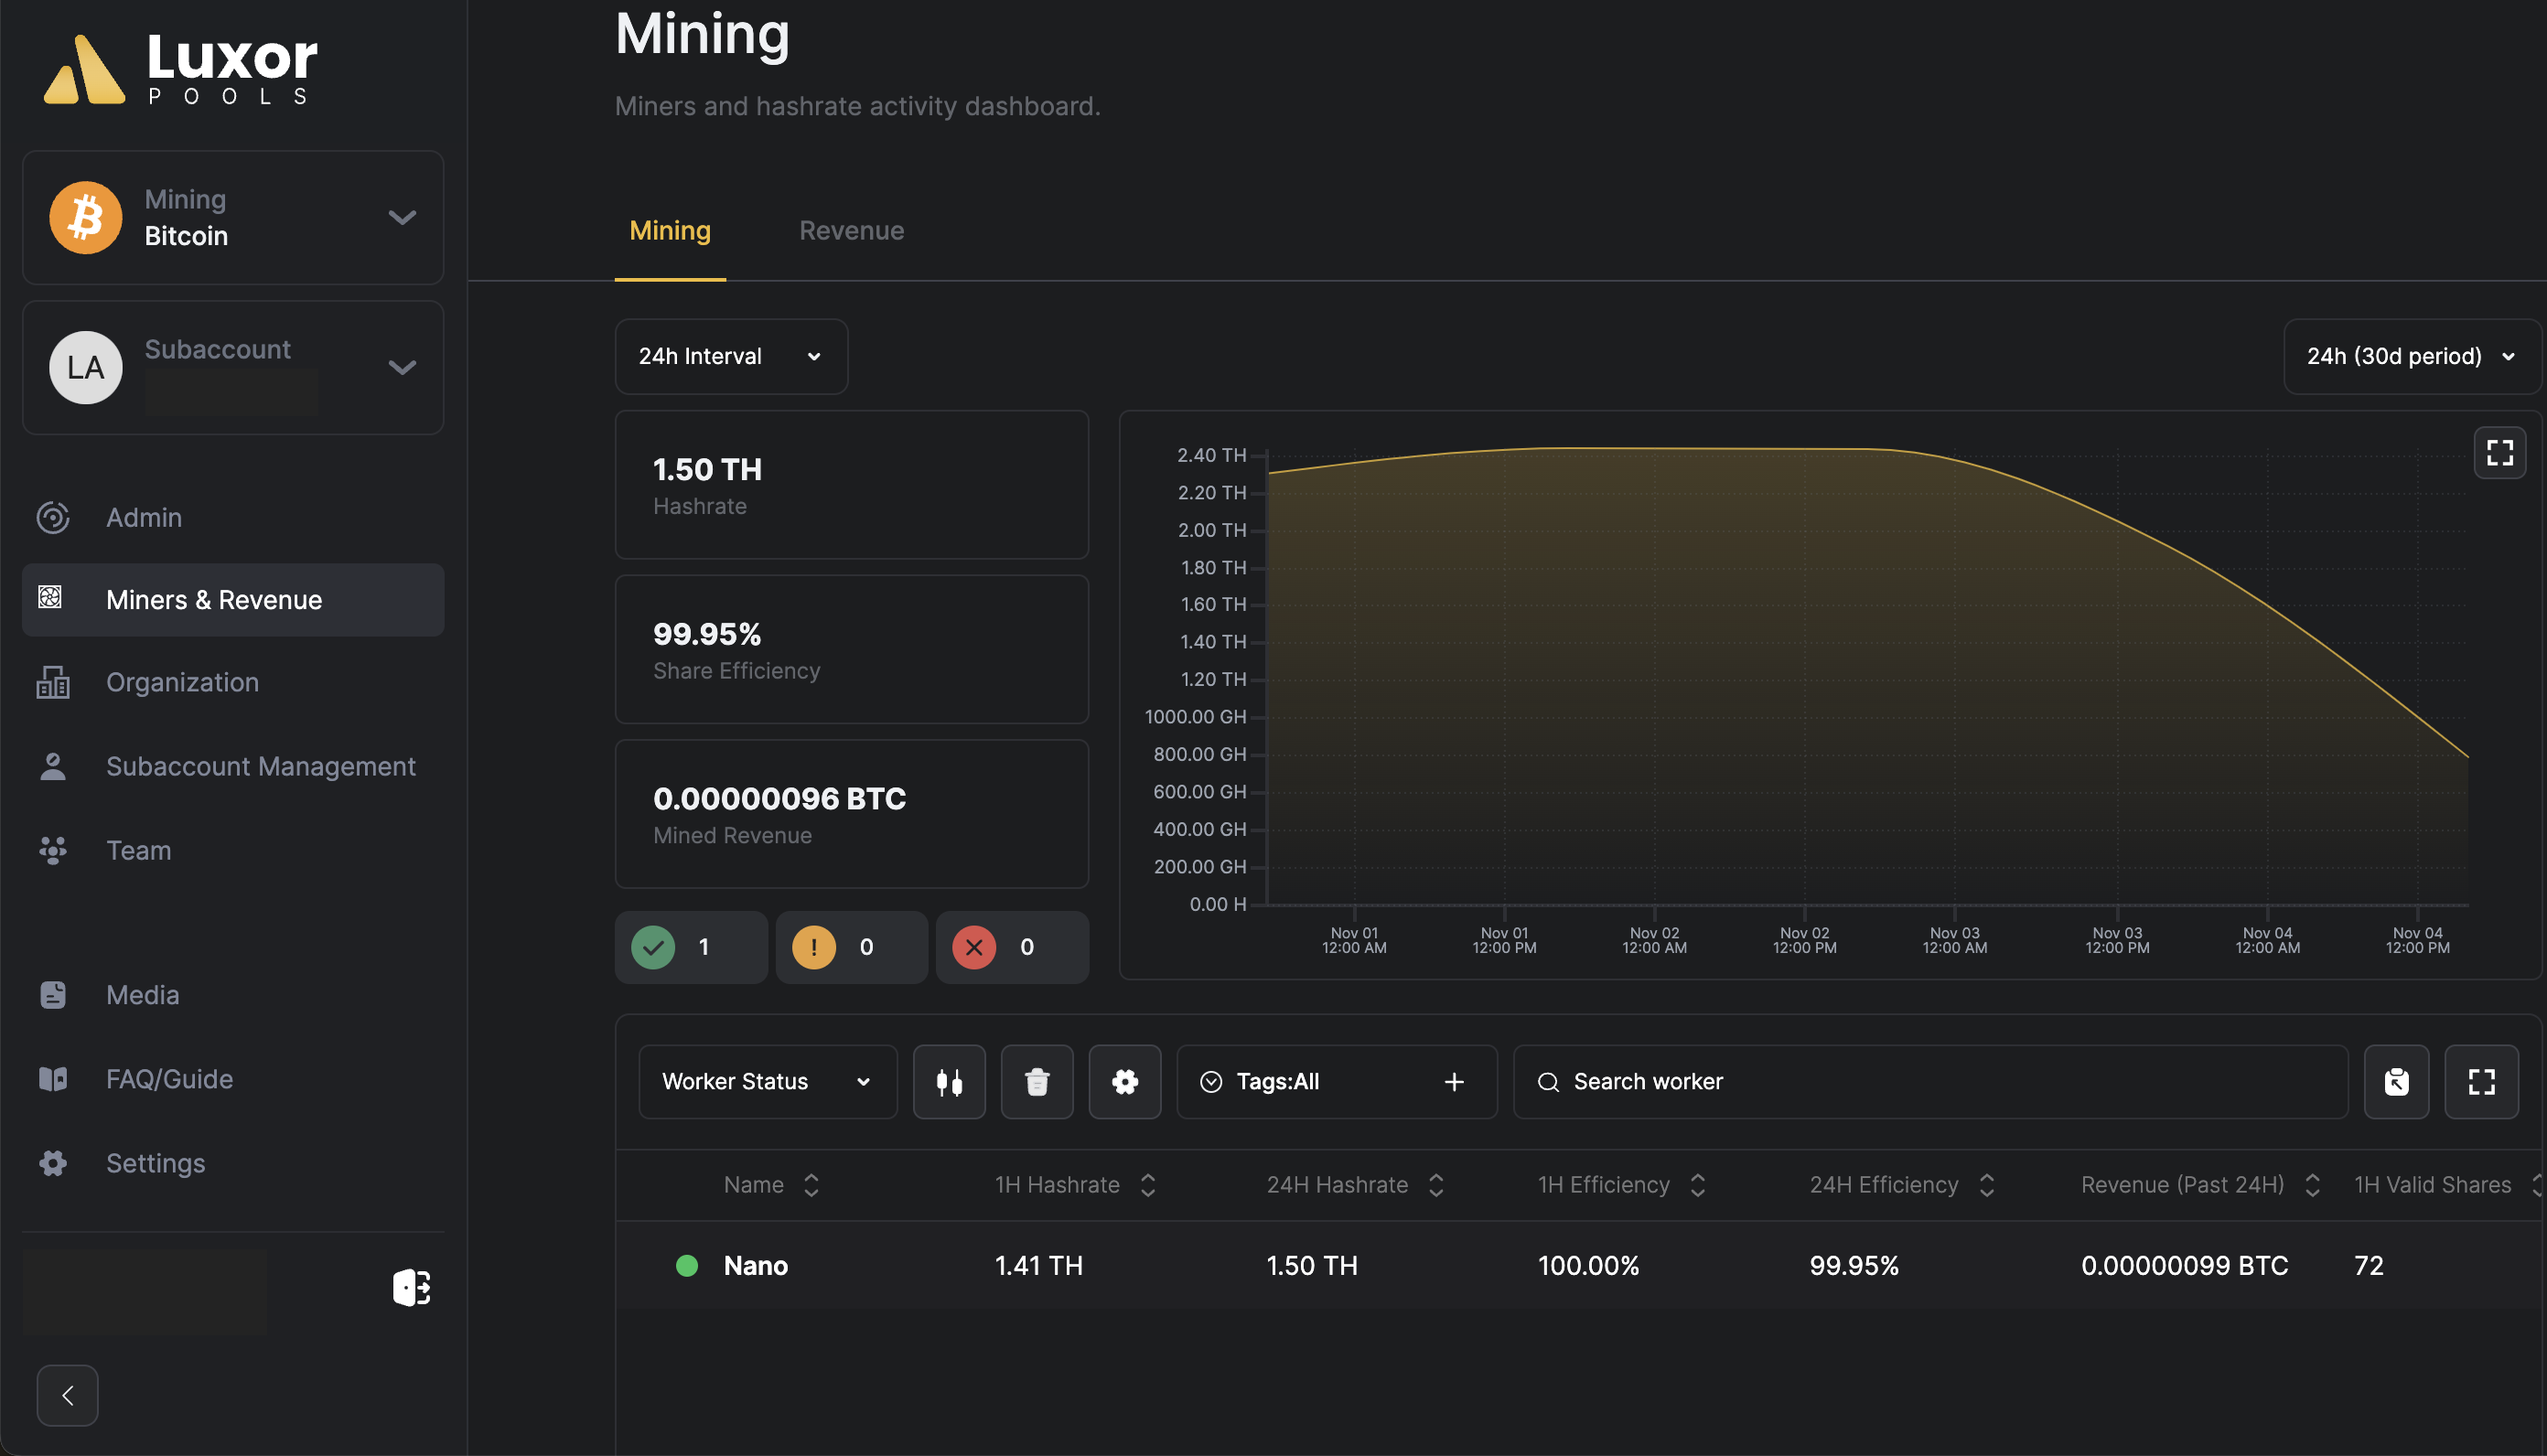Open the filter sliders icon near Worker Status

click(948, 1081)
